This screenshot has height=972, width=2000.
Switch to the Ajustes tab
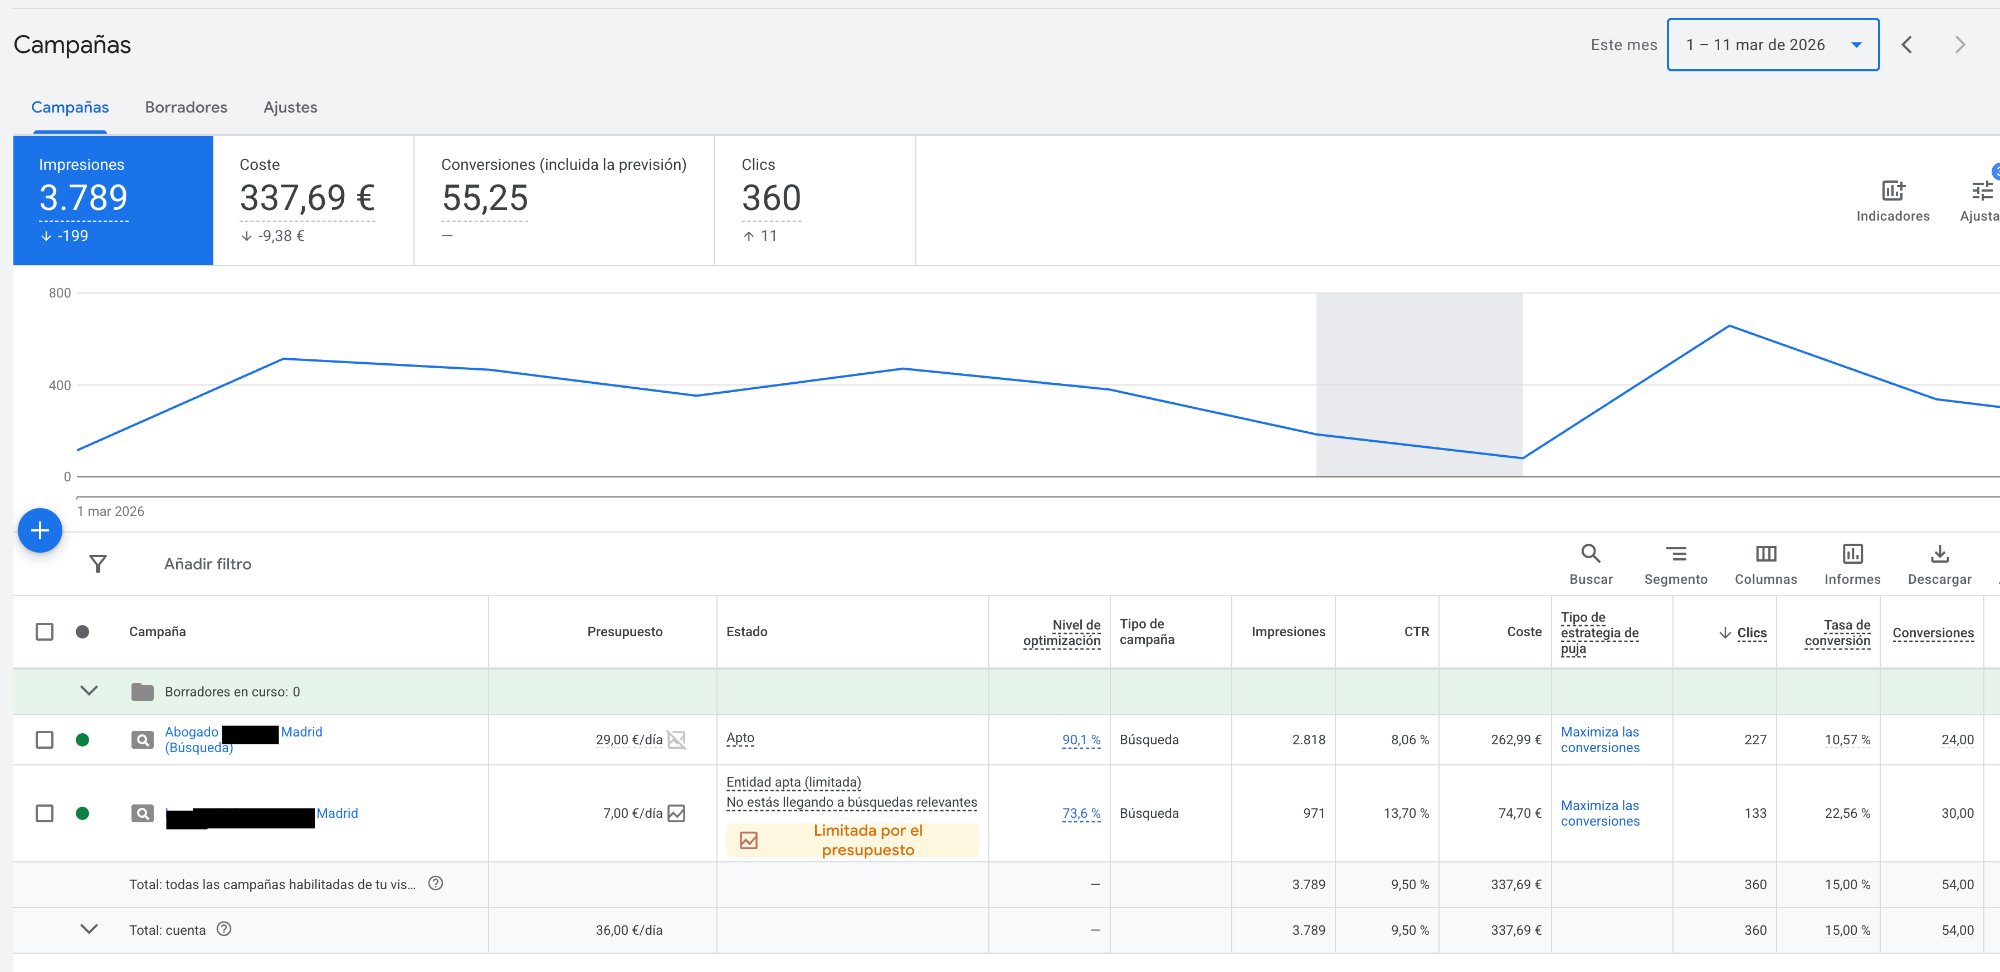(290, 107)
